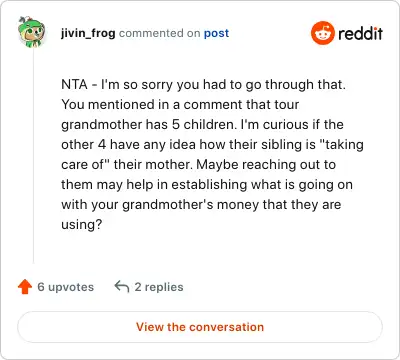Click the line "grandmother has 5 children"
This screenshot has height=360, width=400.
148,124
